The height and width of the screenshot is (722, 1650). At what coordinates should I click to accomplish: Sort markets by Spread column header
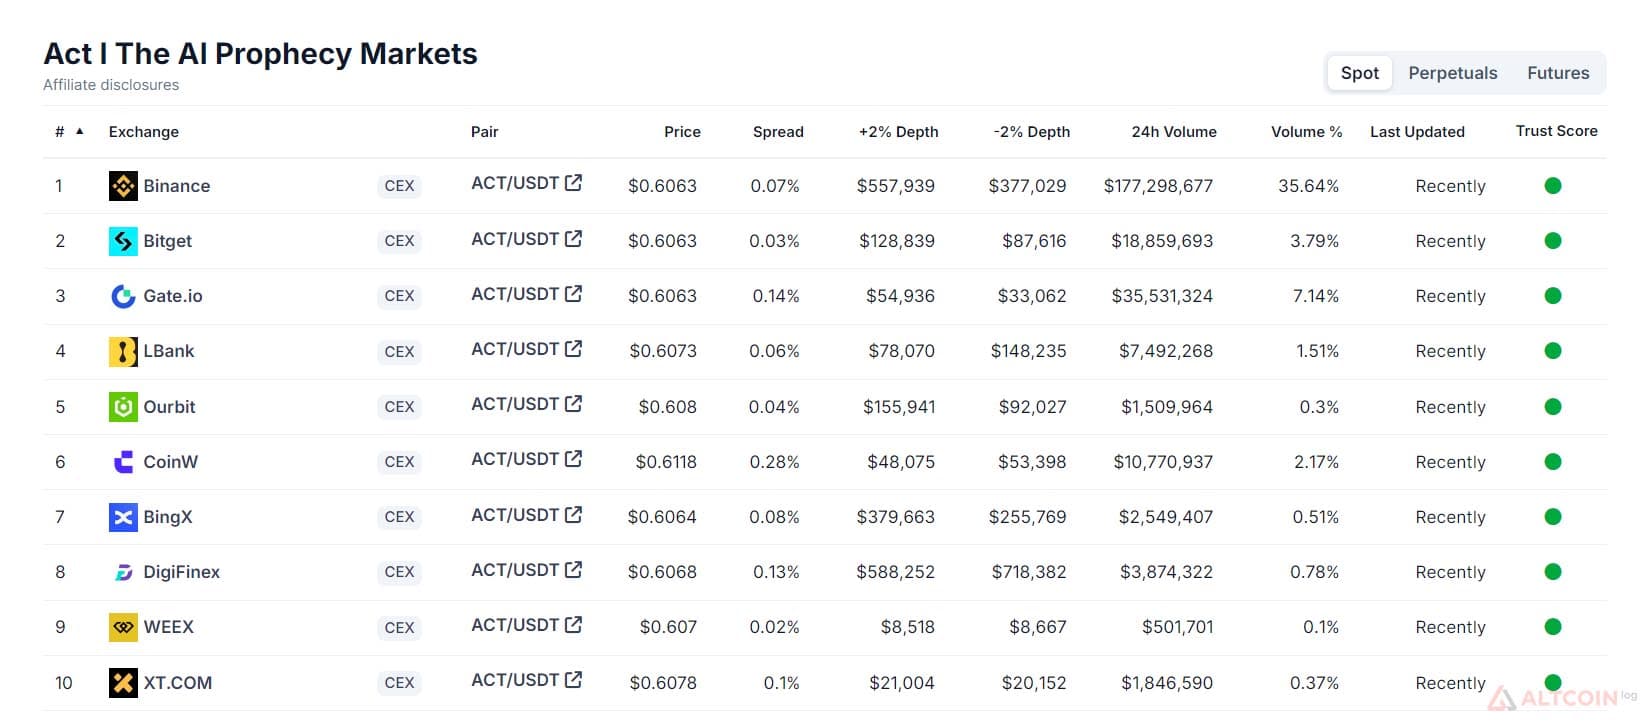click(x=778, y=132)
